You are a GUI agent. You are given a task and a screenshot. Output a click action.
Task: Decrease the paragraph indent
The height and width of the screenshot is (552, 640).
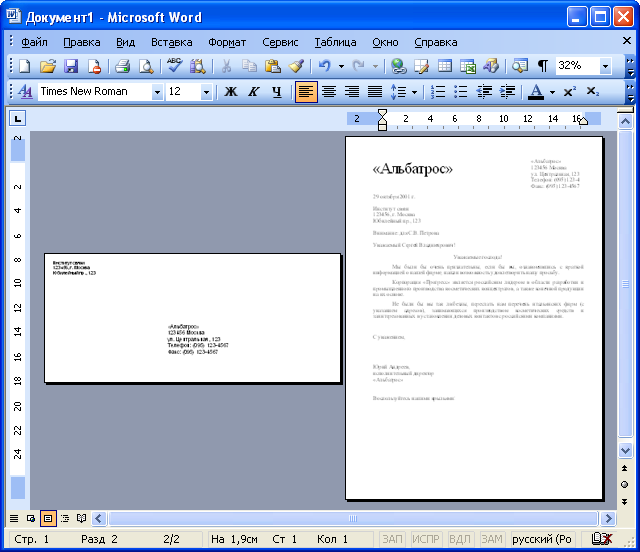(484, 91)
